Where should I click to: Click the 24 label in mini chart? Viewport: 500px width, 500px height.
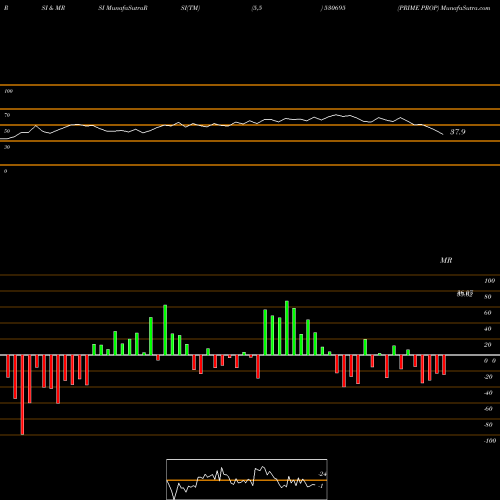(x=323, y=474)
